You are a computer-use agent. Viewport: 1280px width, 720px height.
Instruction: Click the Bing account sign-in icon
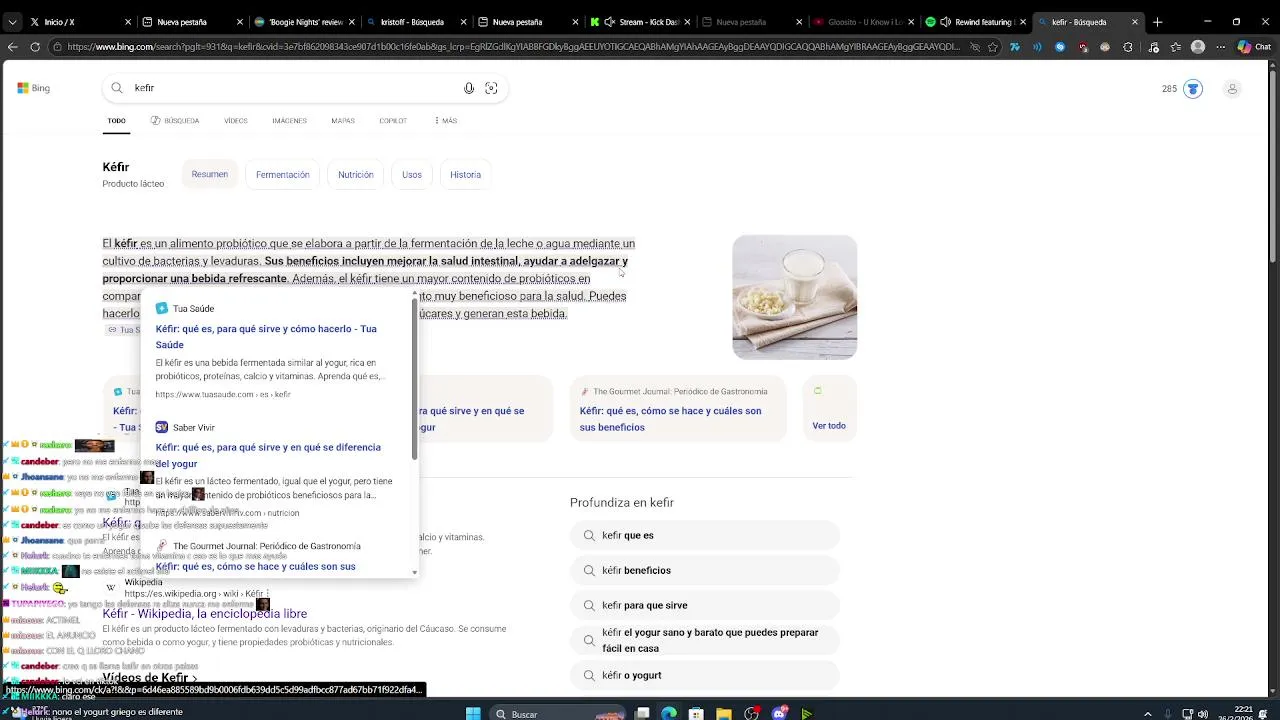(1232, 89)
